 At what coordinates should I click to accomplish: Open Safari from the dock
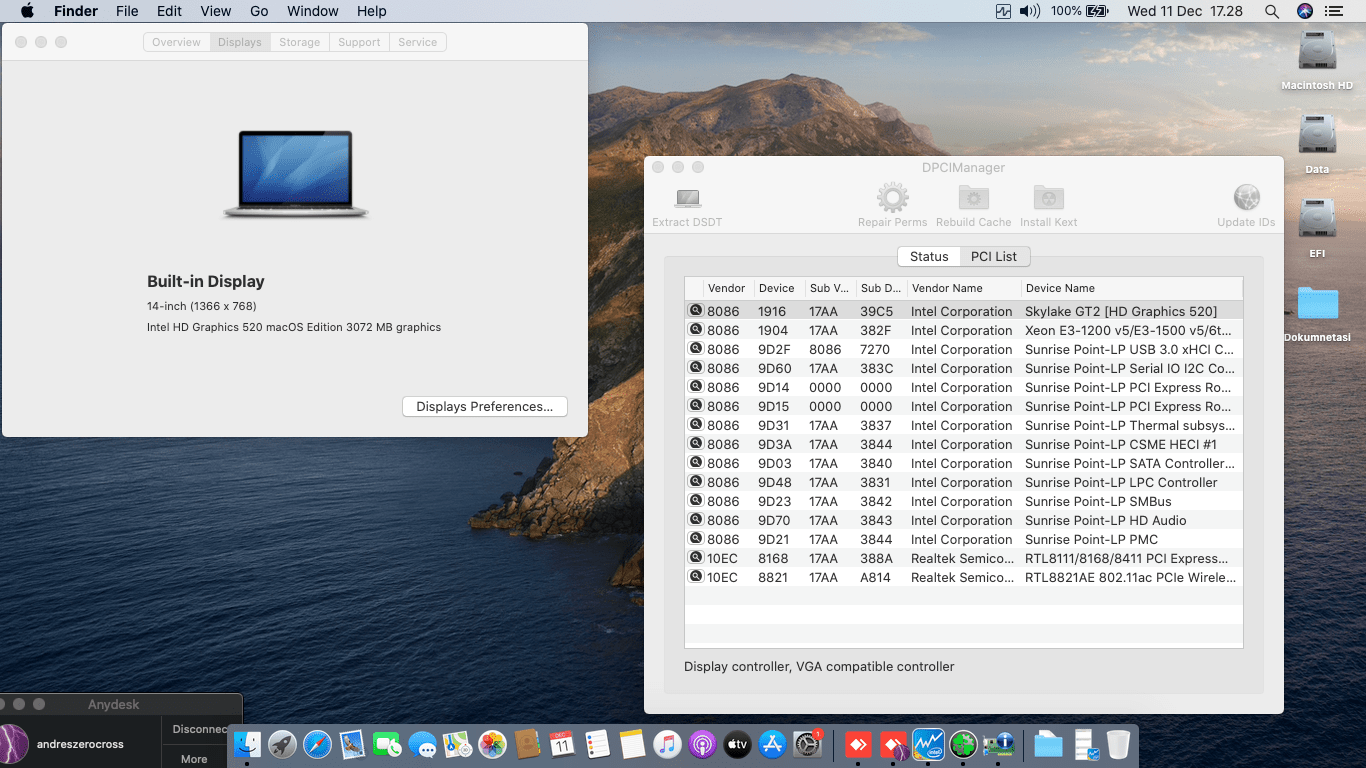pos(317,744)
